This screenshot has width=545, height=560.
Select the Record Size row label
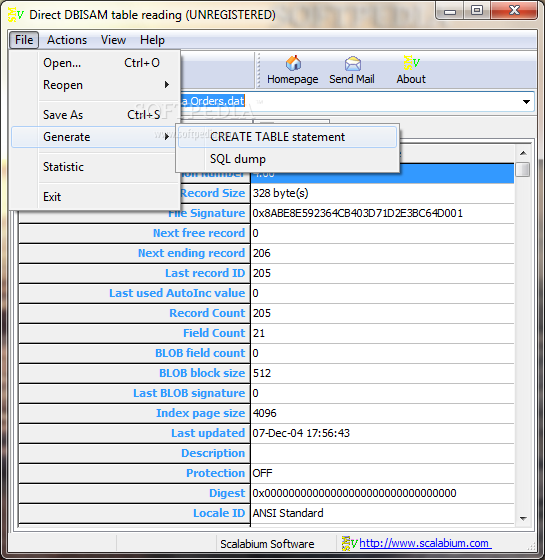(212, 193)
